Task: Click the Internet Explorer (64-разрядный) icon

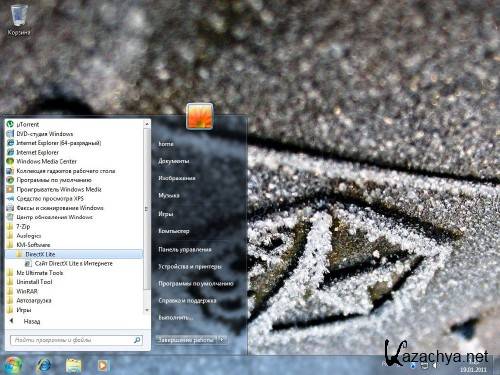Action: [x=10, y=143]
